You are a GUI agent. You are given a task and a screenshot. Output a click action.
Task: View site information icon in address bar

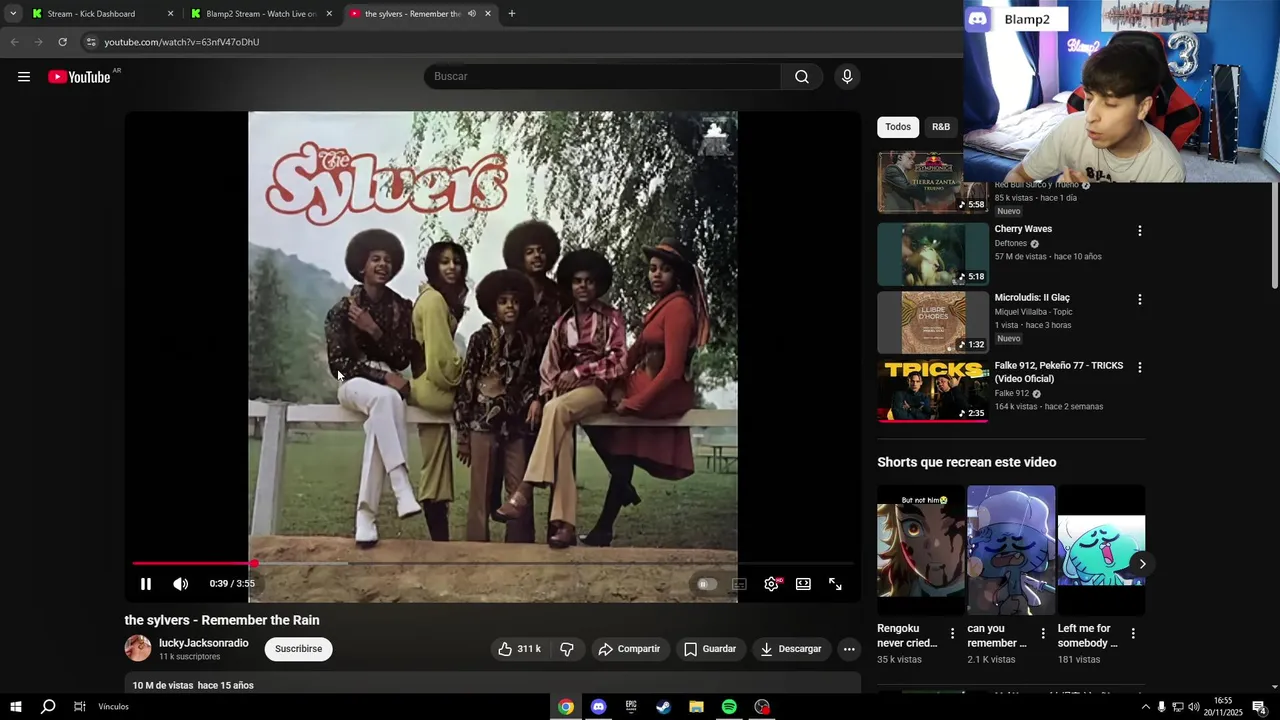[91, 42]
